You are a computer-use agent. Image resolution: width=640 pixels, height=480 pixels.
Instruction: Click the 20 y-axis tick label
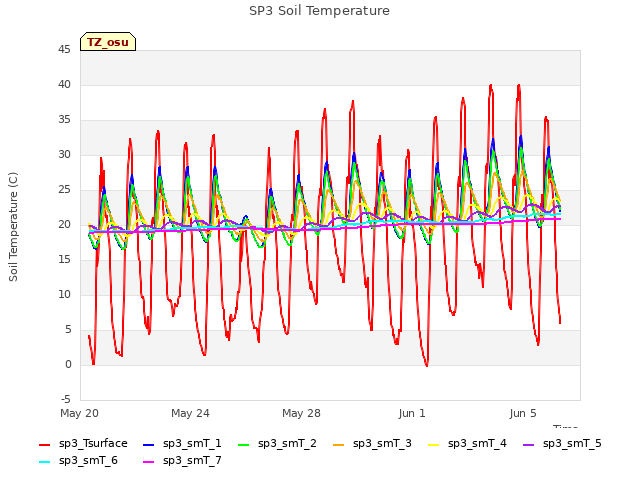(64, 224)
